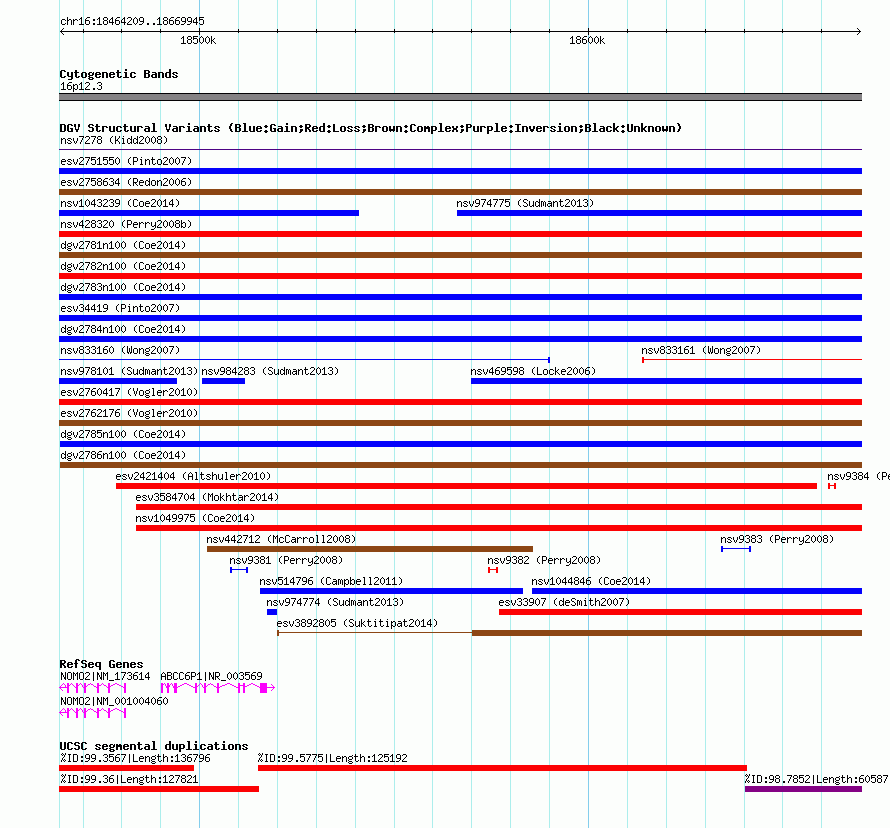
Task: Open the %ID:99.36|Length:127821 duplication label
Action: 129,779
